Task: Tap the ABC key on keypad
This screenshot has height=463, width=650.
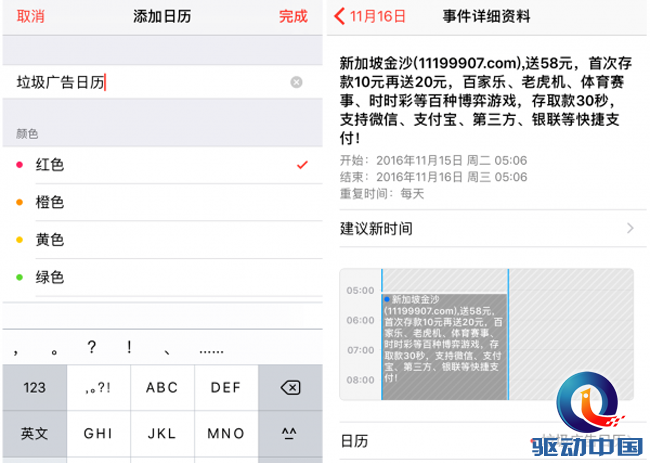Action: 162,388
